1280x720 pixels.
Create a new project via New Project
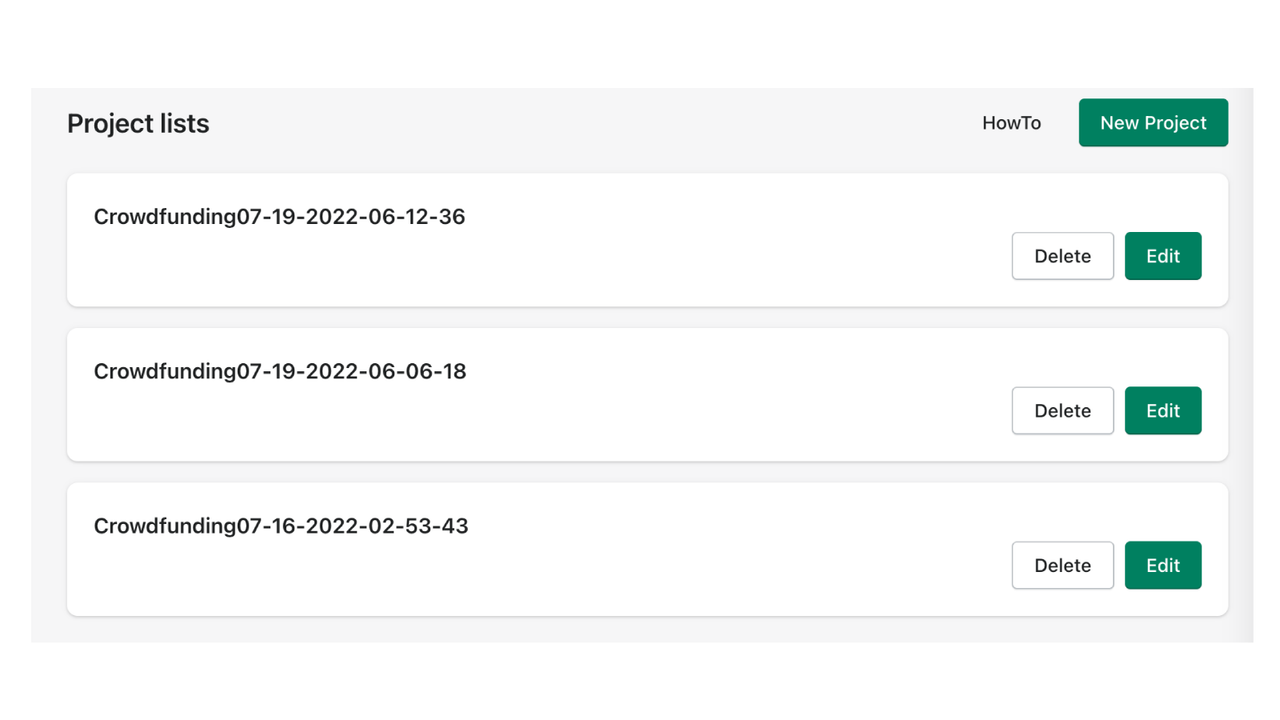(1152, 122)
